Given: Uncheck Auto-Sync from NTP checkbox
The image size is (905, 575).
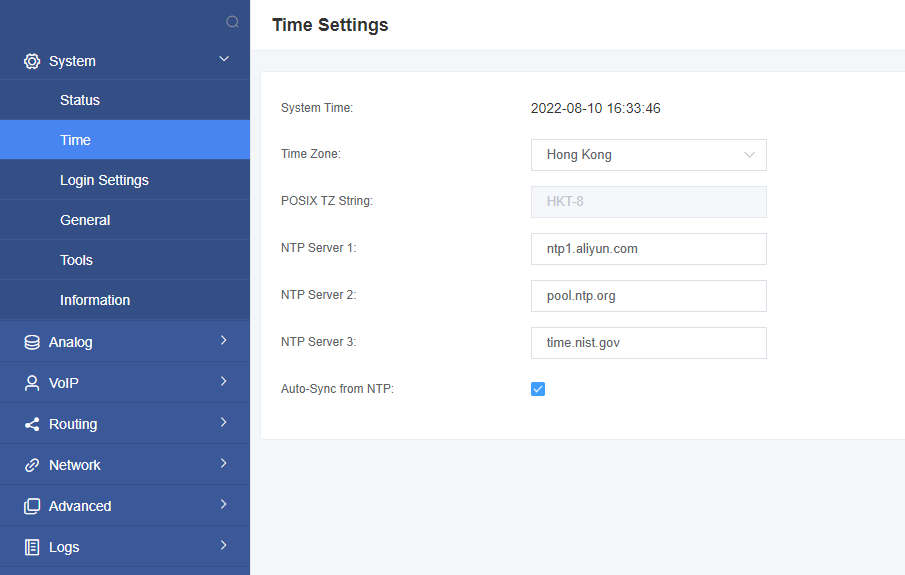Looking at the screenshot, I should tap(538, 389).
